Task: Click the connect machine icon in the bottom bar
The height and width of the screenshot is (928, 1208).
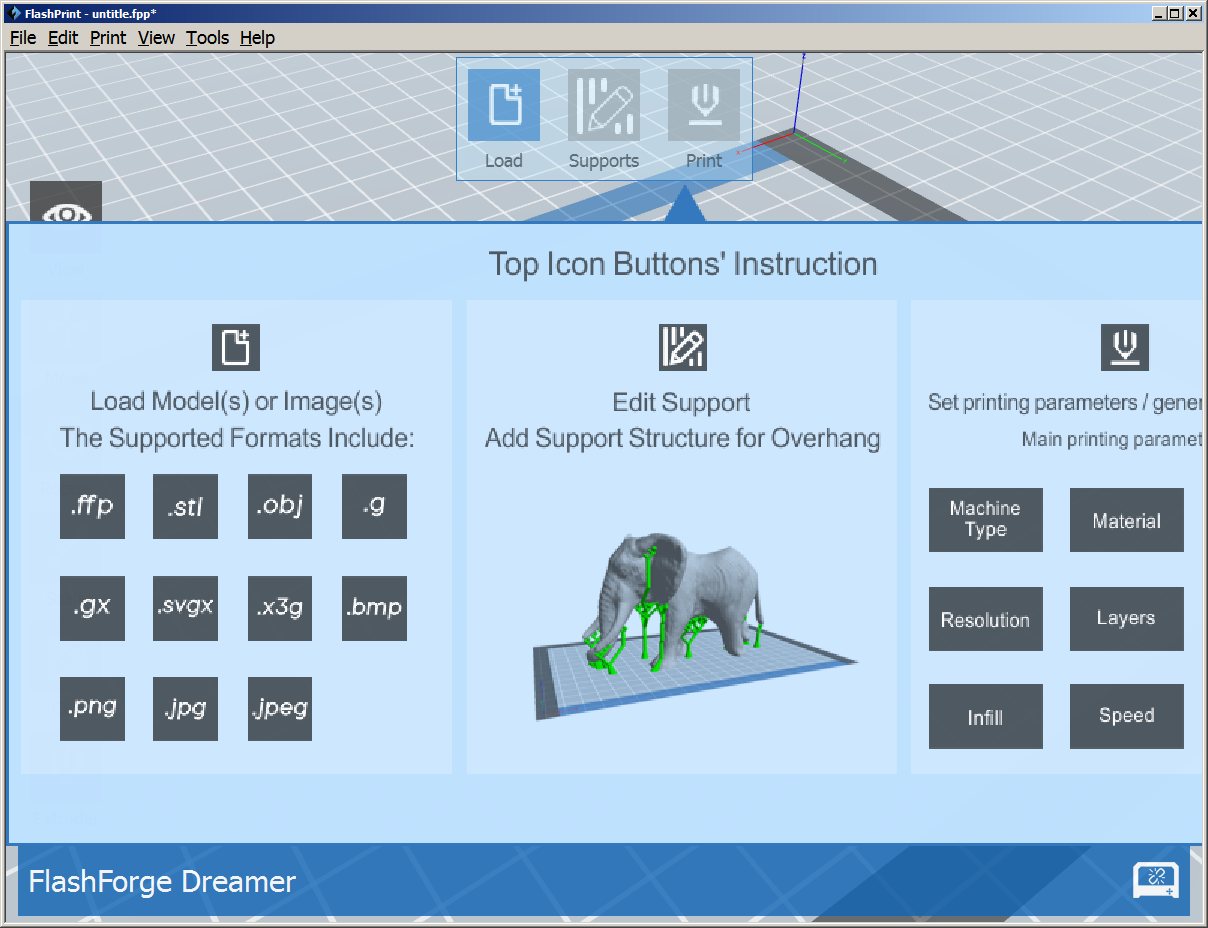Action: tap(1156, 881)
